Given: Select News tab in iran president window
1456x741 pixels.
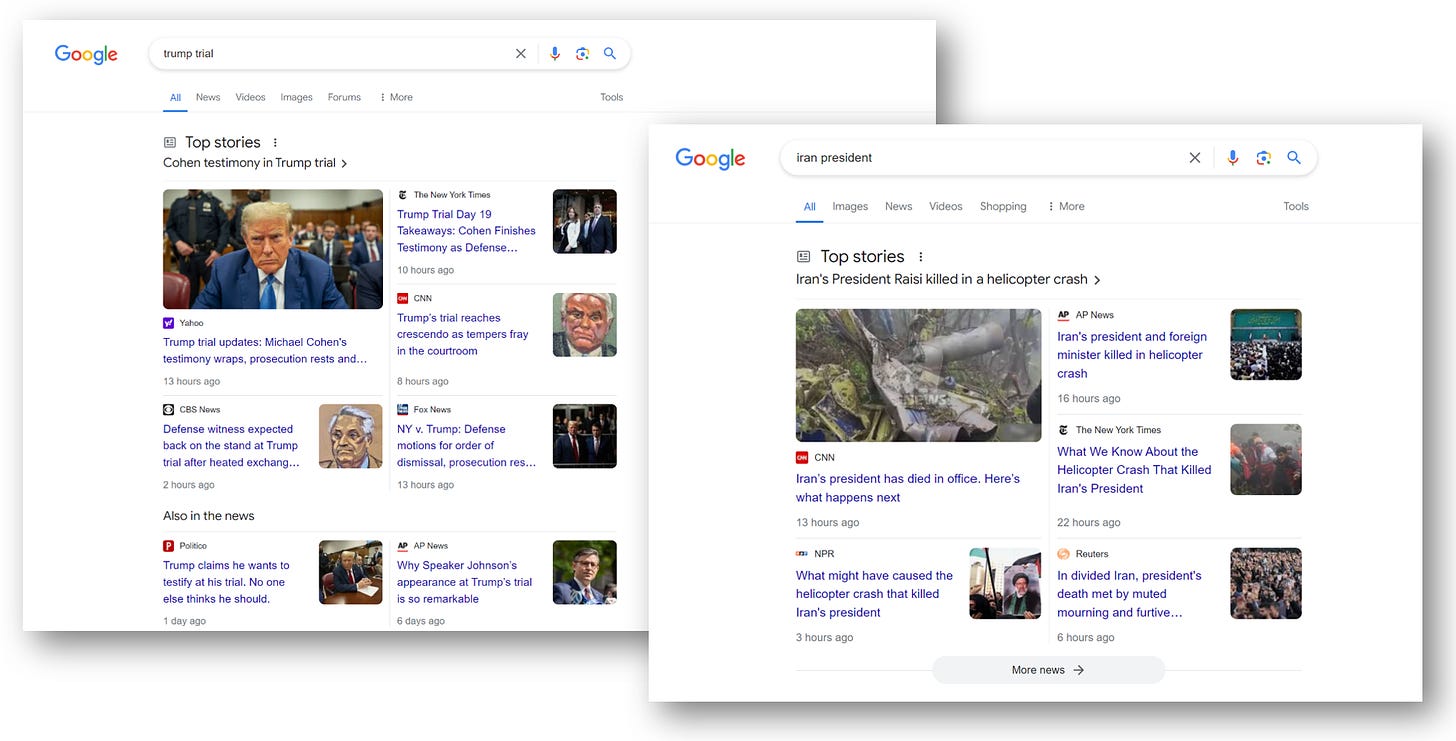Looking at the screenshot, I should click(x=898, y=206).
